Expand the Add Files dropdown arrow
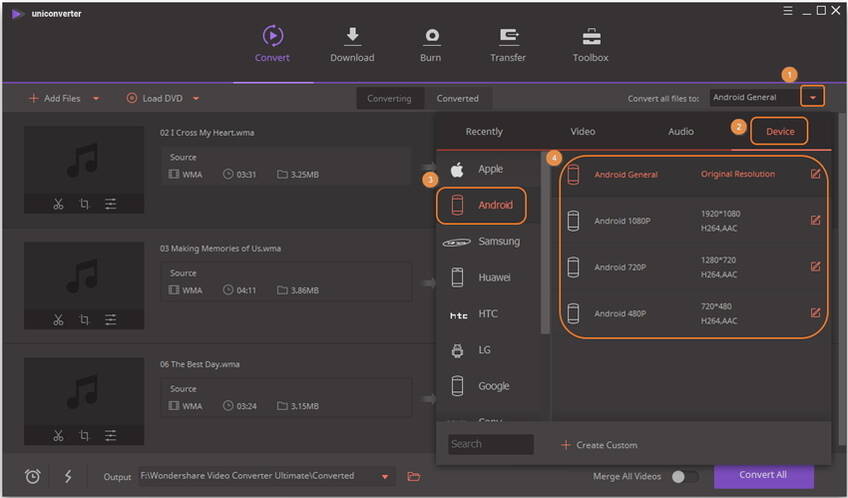The height and width of the screenshot is (498, 848). [96, 98]
